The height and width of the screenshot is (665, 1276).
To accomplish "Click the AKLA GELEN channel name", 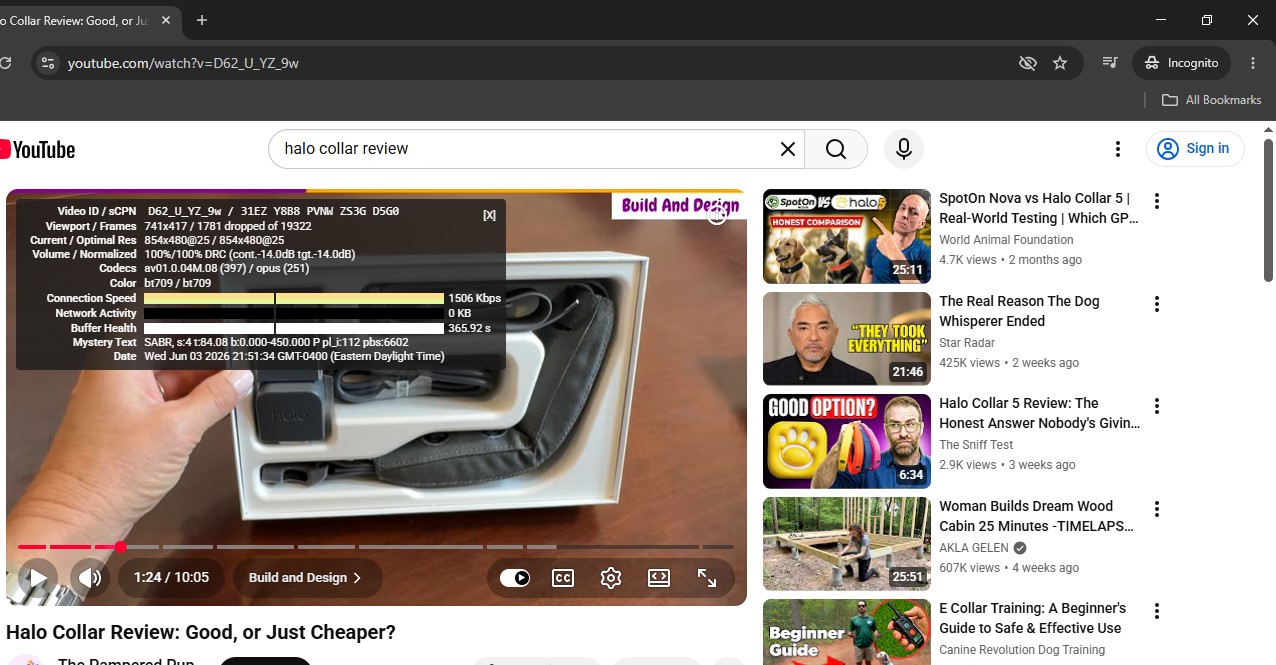I will pyautogui.click(x=975, y=548).
